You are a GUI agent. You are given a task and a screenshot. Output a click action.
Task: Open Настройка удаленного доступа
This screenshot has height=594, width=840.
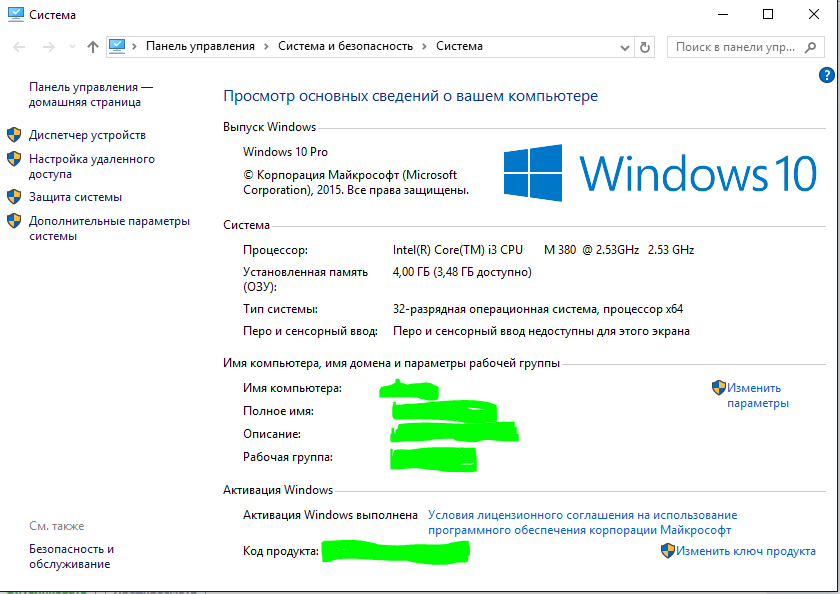pyautogui.click(x=92, y=166)
